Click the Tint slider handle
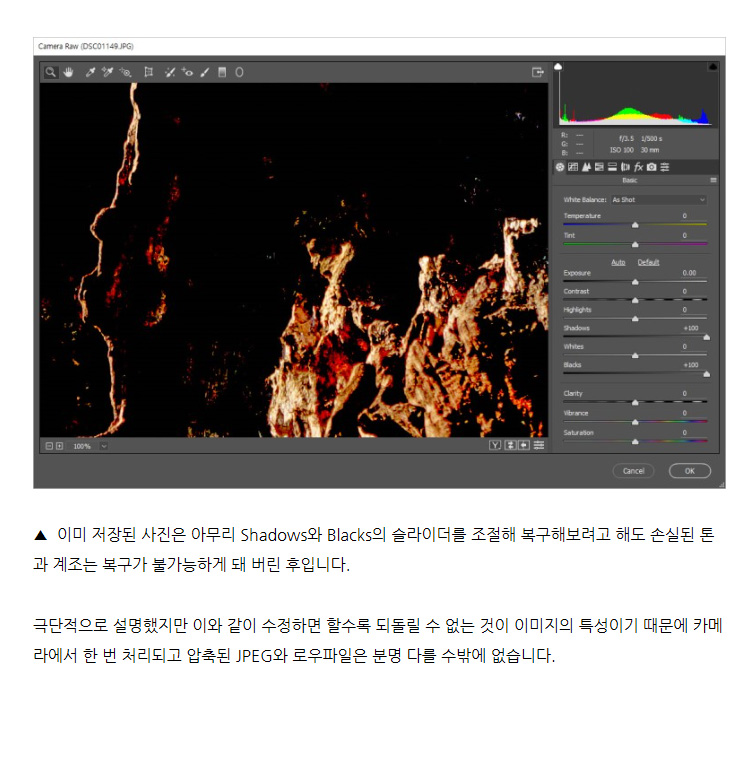754x758 pixels. tap(635, 244)
